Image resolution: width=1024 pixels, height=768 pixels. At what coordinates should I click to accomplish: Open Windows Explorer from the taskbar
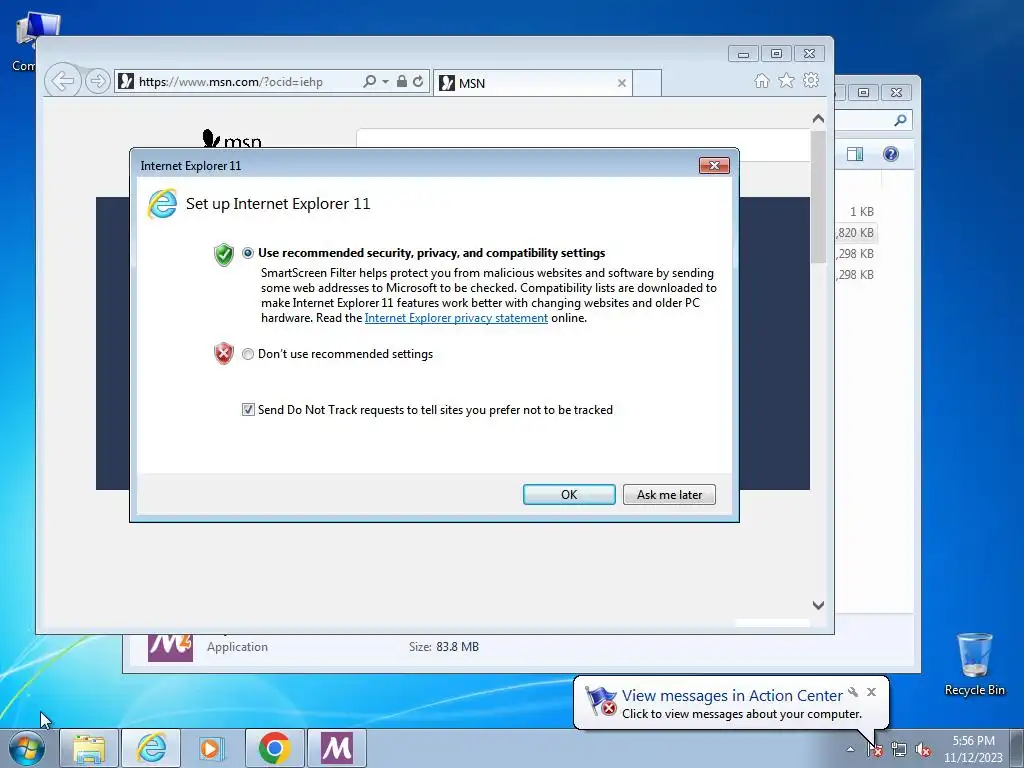coord(89,748)
